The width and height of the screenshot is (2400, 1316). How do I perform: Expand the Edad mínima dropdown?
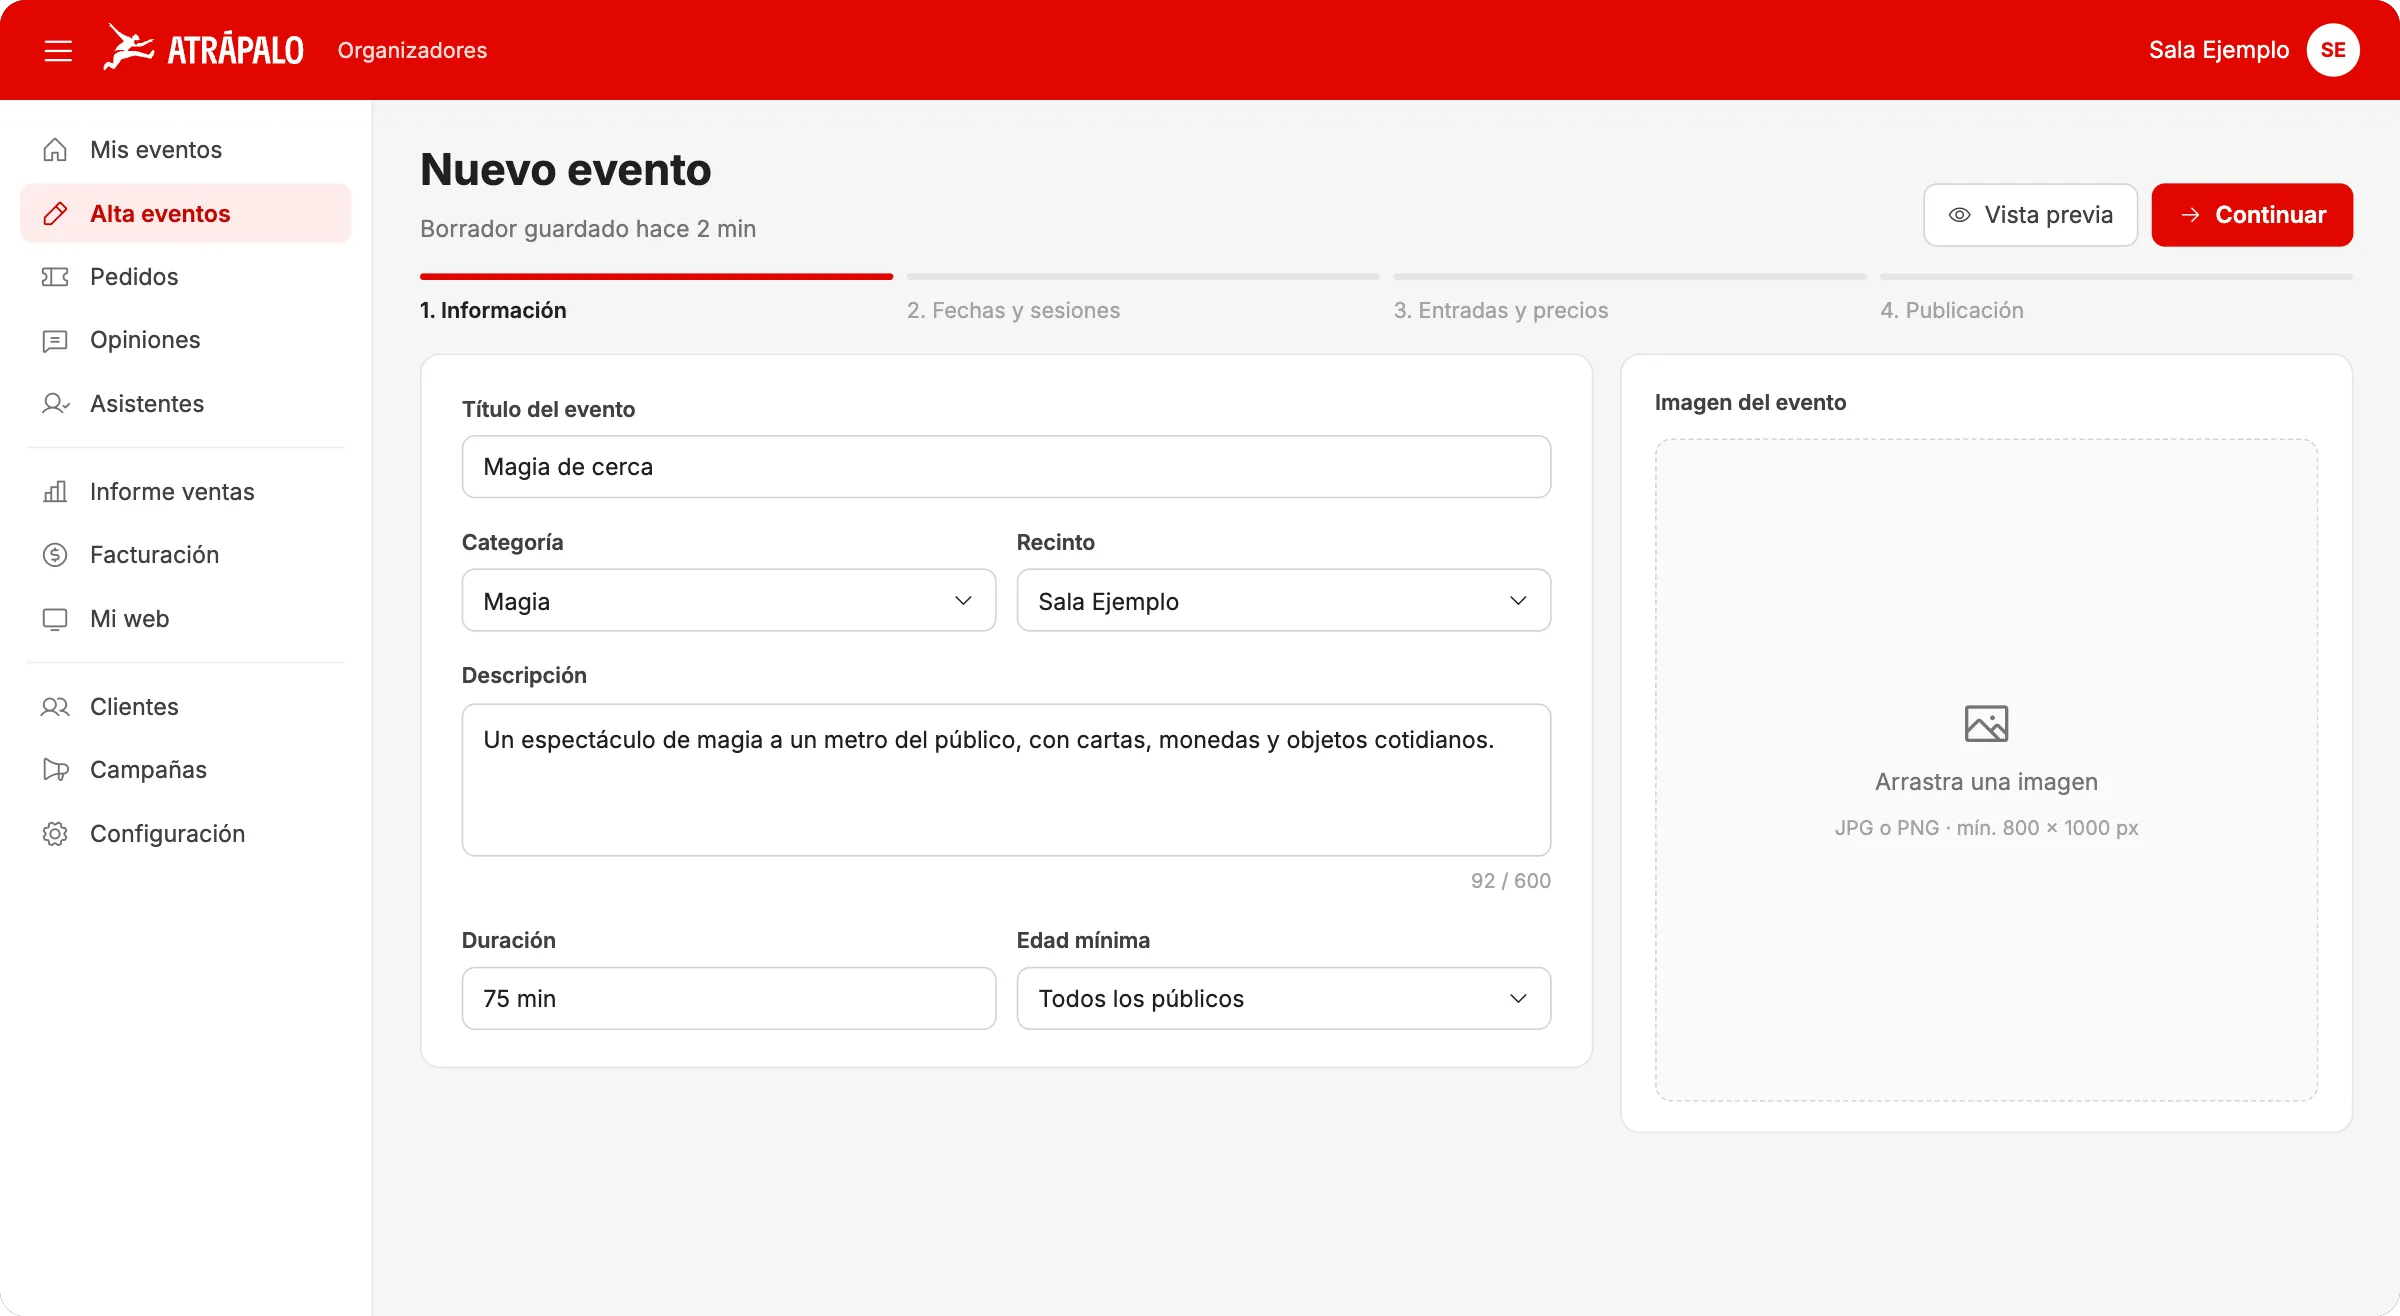[x=1283, y=998]
